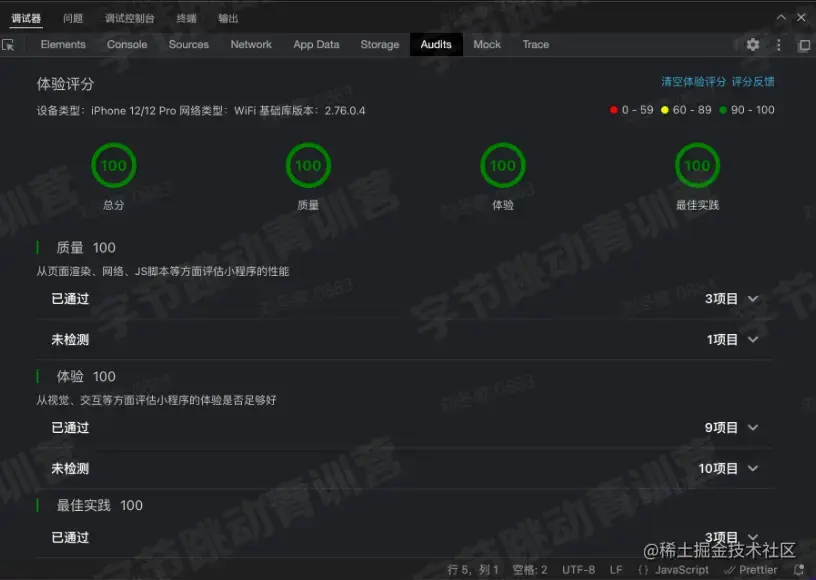Expand 质量 未检测 1项目 chevron

pyautogui.click(x=753, y=339)
